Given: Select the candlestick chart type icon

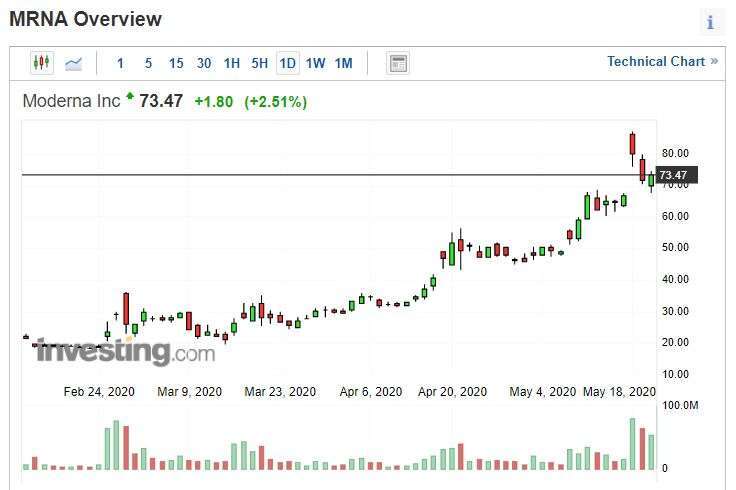Looking at the screenshot, I should point(41,62).
